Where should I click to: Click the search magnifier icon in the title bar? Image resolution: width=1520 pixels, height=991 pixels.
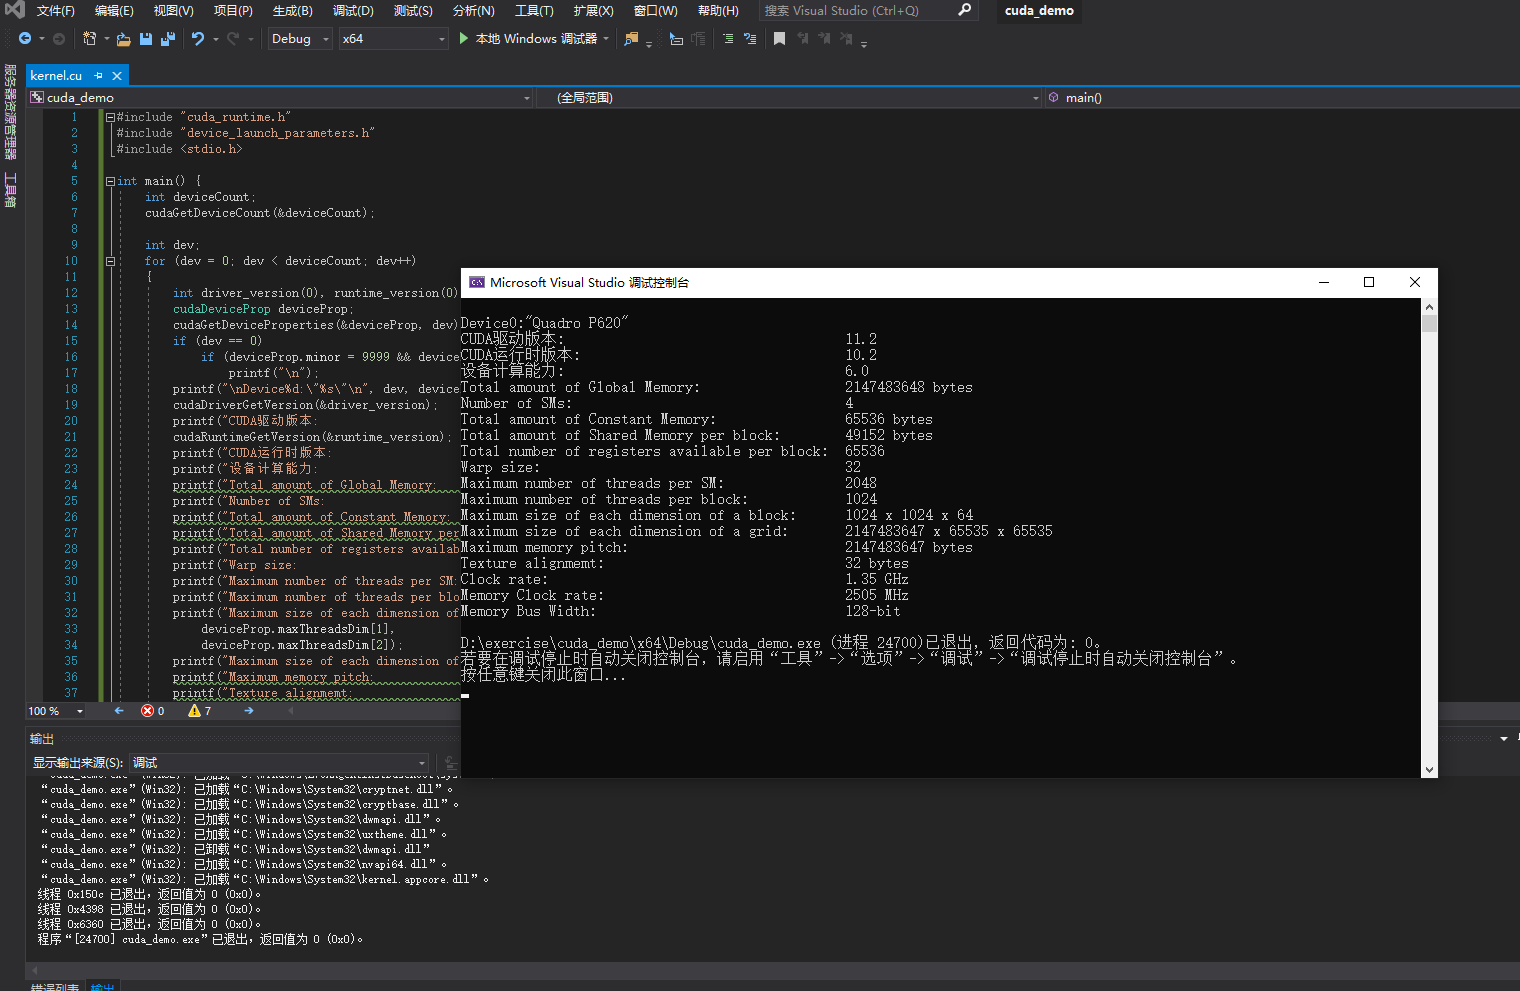(964, 10)
